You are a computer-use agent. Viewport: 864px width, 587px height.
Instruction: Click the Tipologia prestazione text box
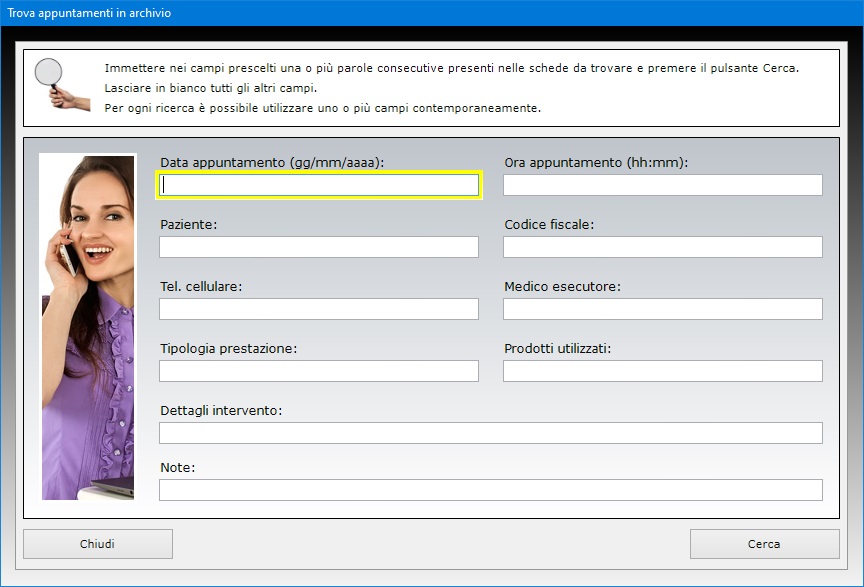point(319,371)
